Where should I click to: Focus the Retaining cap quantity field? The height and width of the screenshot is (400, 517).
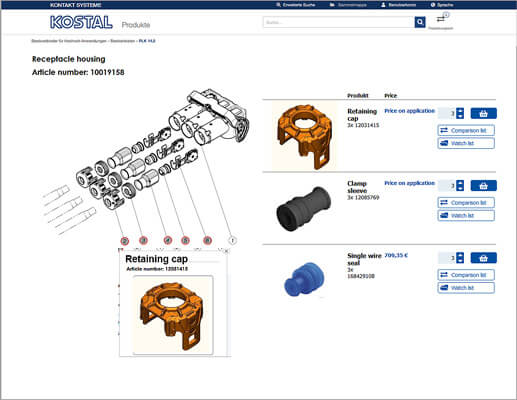(447, 113)
